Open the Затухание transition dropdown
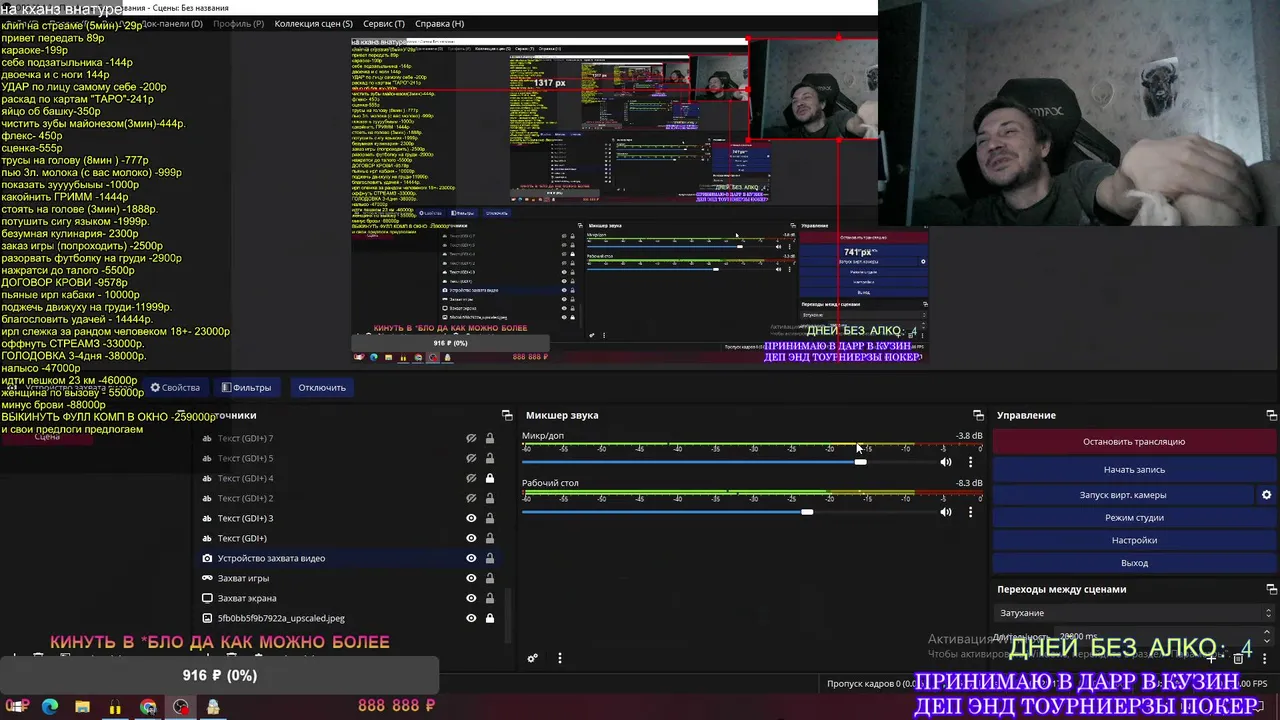The width and height of the screenshot is (1280, 720). (x=1135, y=613)
